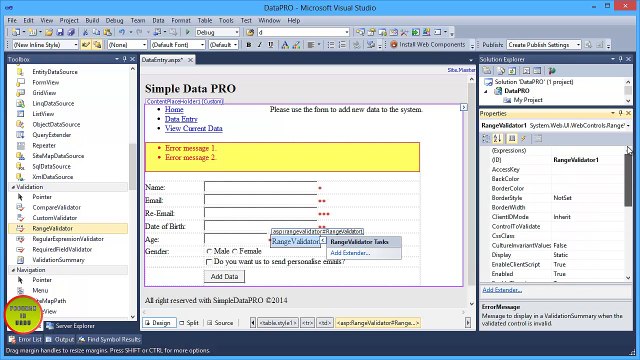Image resolution: width=640 pixels, height=360 pixels.
Task: Open the Default Font dropdown
Action: [202, 45]
